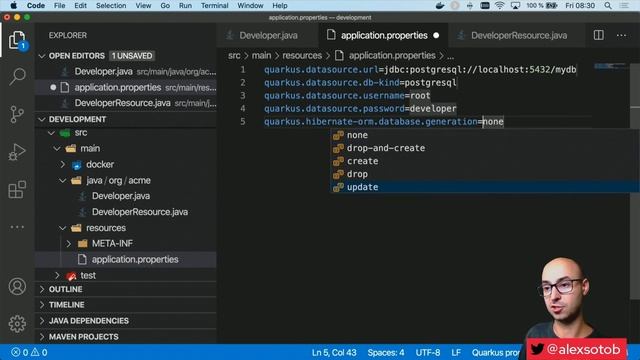The width and height of the screenshot is (640, 360).
Task: Choose 'none' from autocomplete list
Action: coord(484,135)
